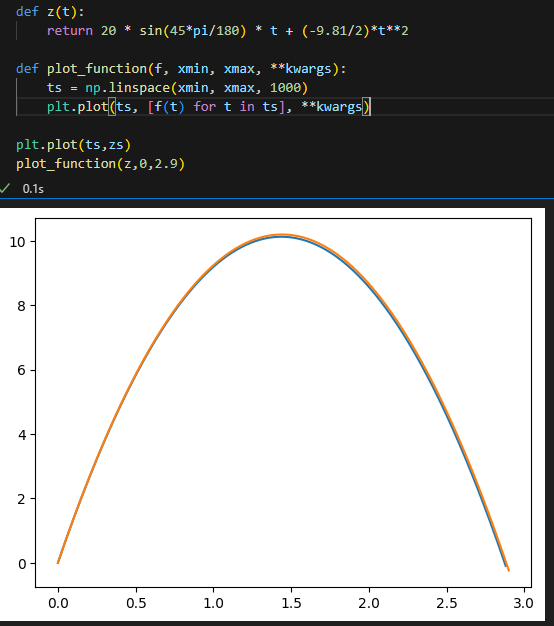
Task: Click the 'plt.plot(ts,zs)' code line
Action: tap(73, 145)
